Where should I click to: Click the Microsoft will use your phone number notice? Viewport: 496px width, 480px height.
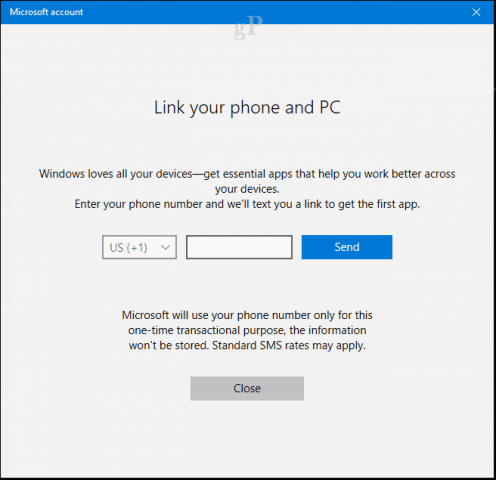click(247, 315)
